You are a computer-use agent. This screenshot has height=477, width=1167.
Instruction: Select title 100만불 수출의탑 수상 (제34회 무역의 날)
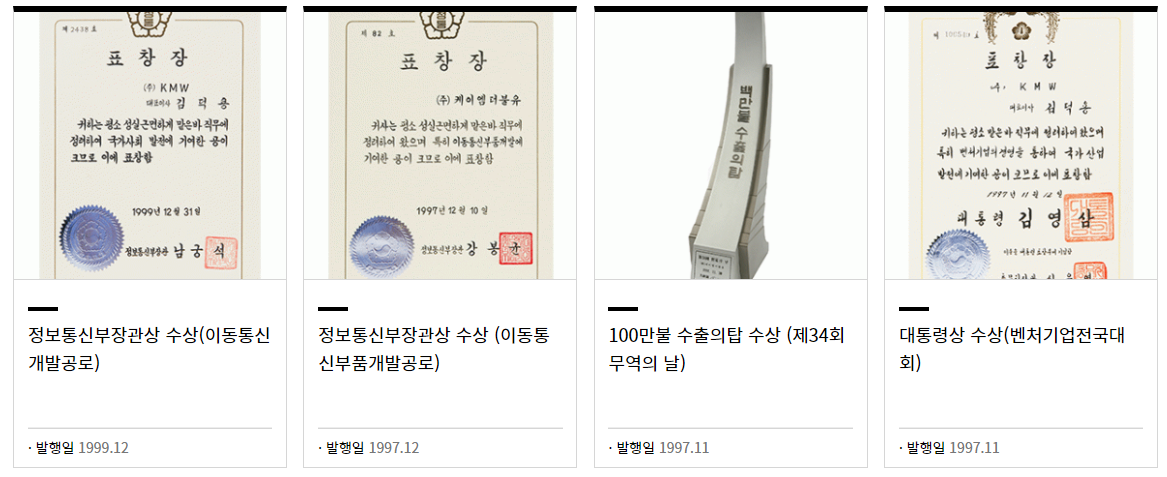click(726, 350)
